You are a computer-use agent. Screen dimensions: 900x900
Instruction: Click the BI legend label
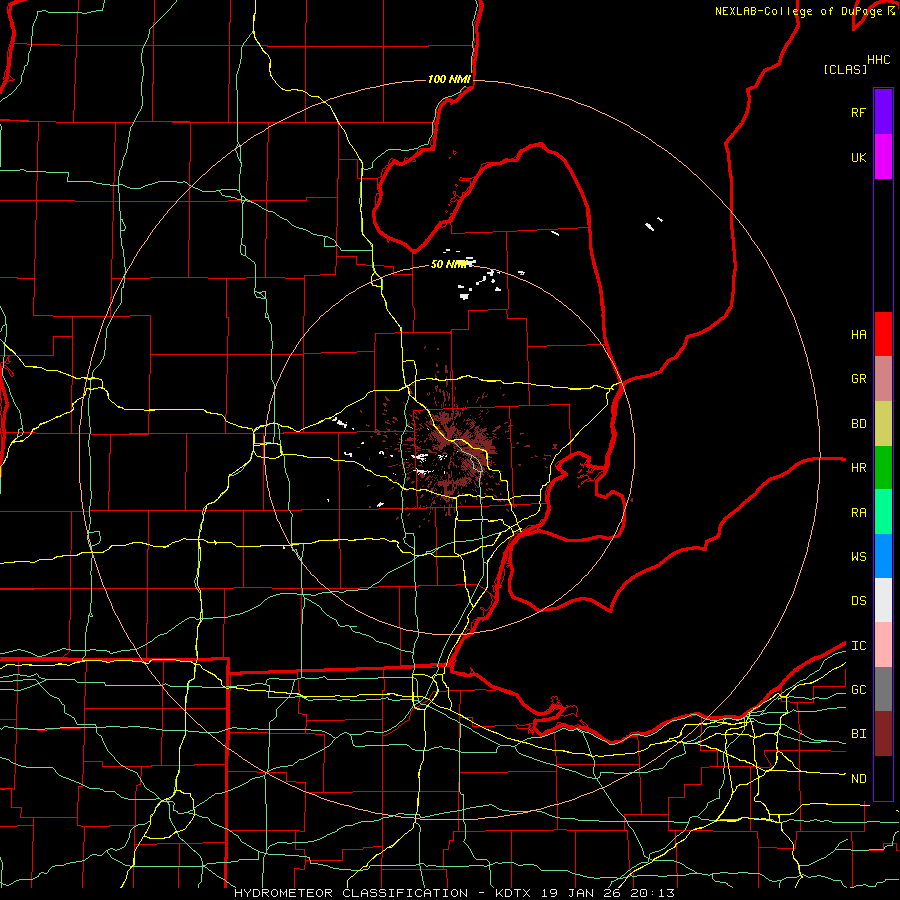point(858,734)
